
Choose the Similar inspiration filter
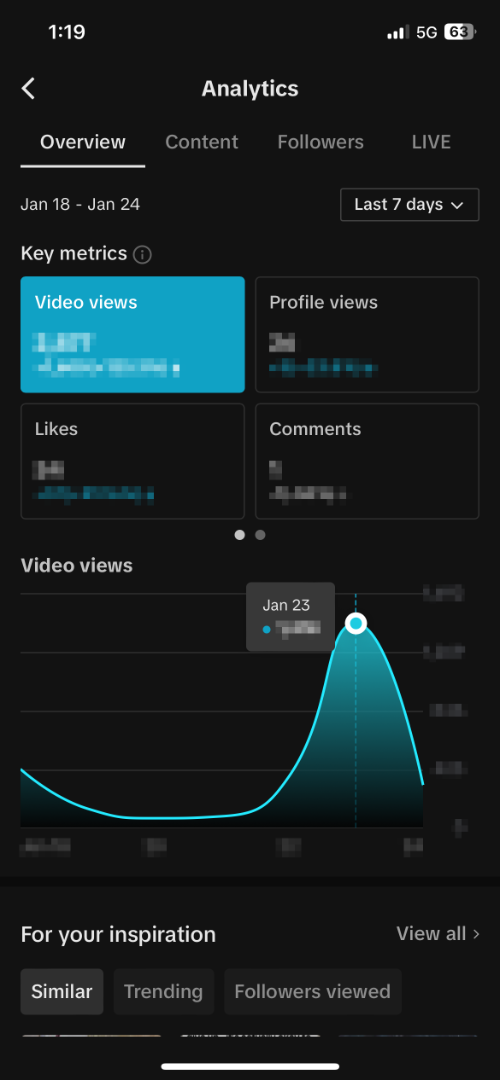pos(62,992)
